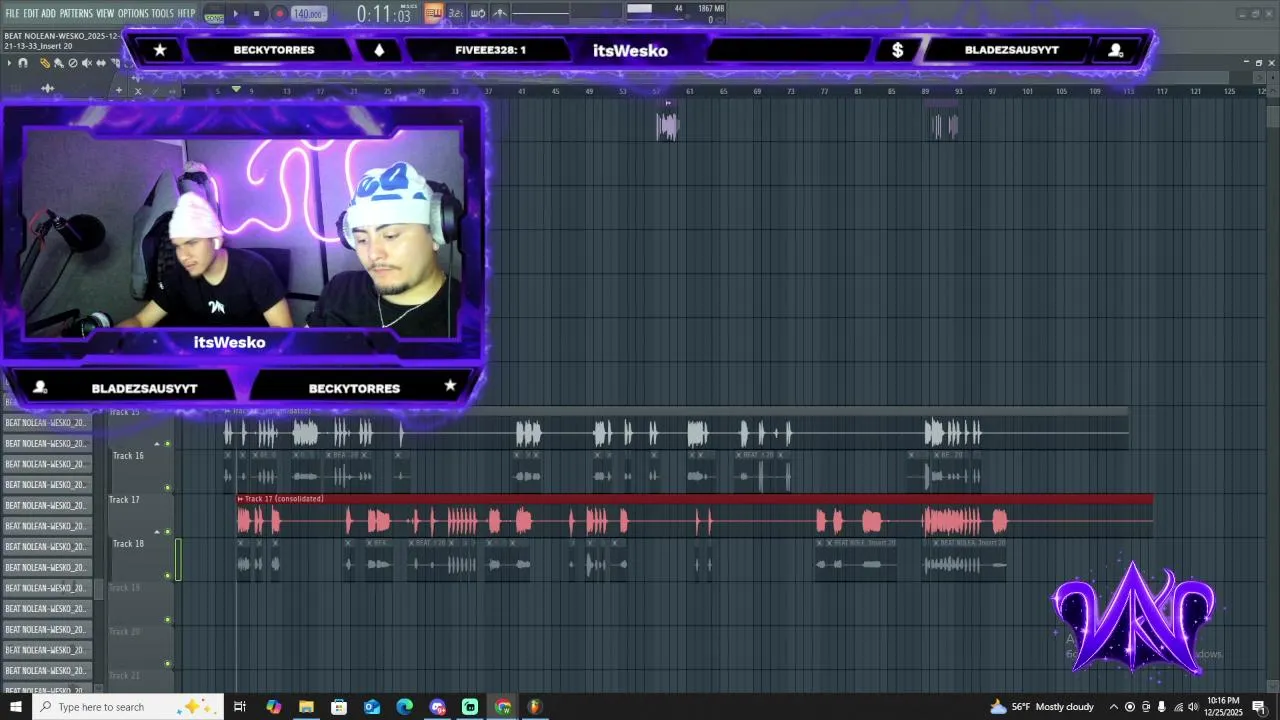The image size is (1280, 720).
Task: Click bar 89 on the timeline ruler
Action: point(925,91)
